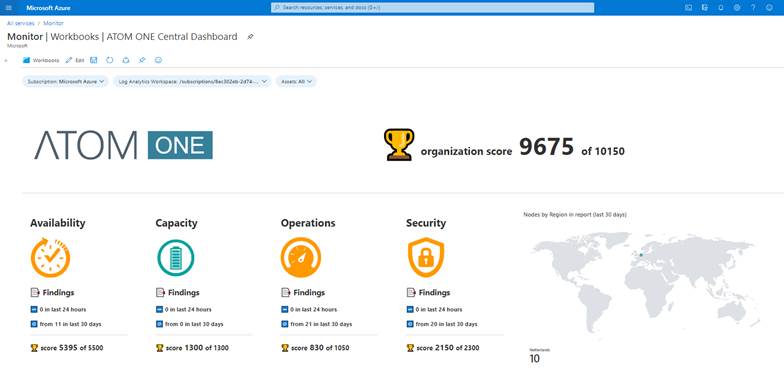The height and width of the screenshot is (372, 784).
Task: Click the Security Findings document icon
Action: click(410, 292)
